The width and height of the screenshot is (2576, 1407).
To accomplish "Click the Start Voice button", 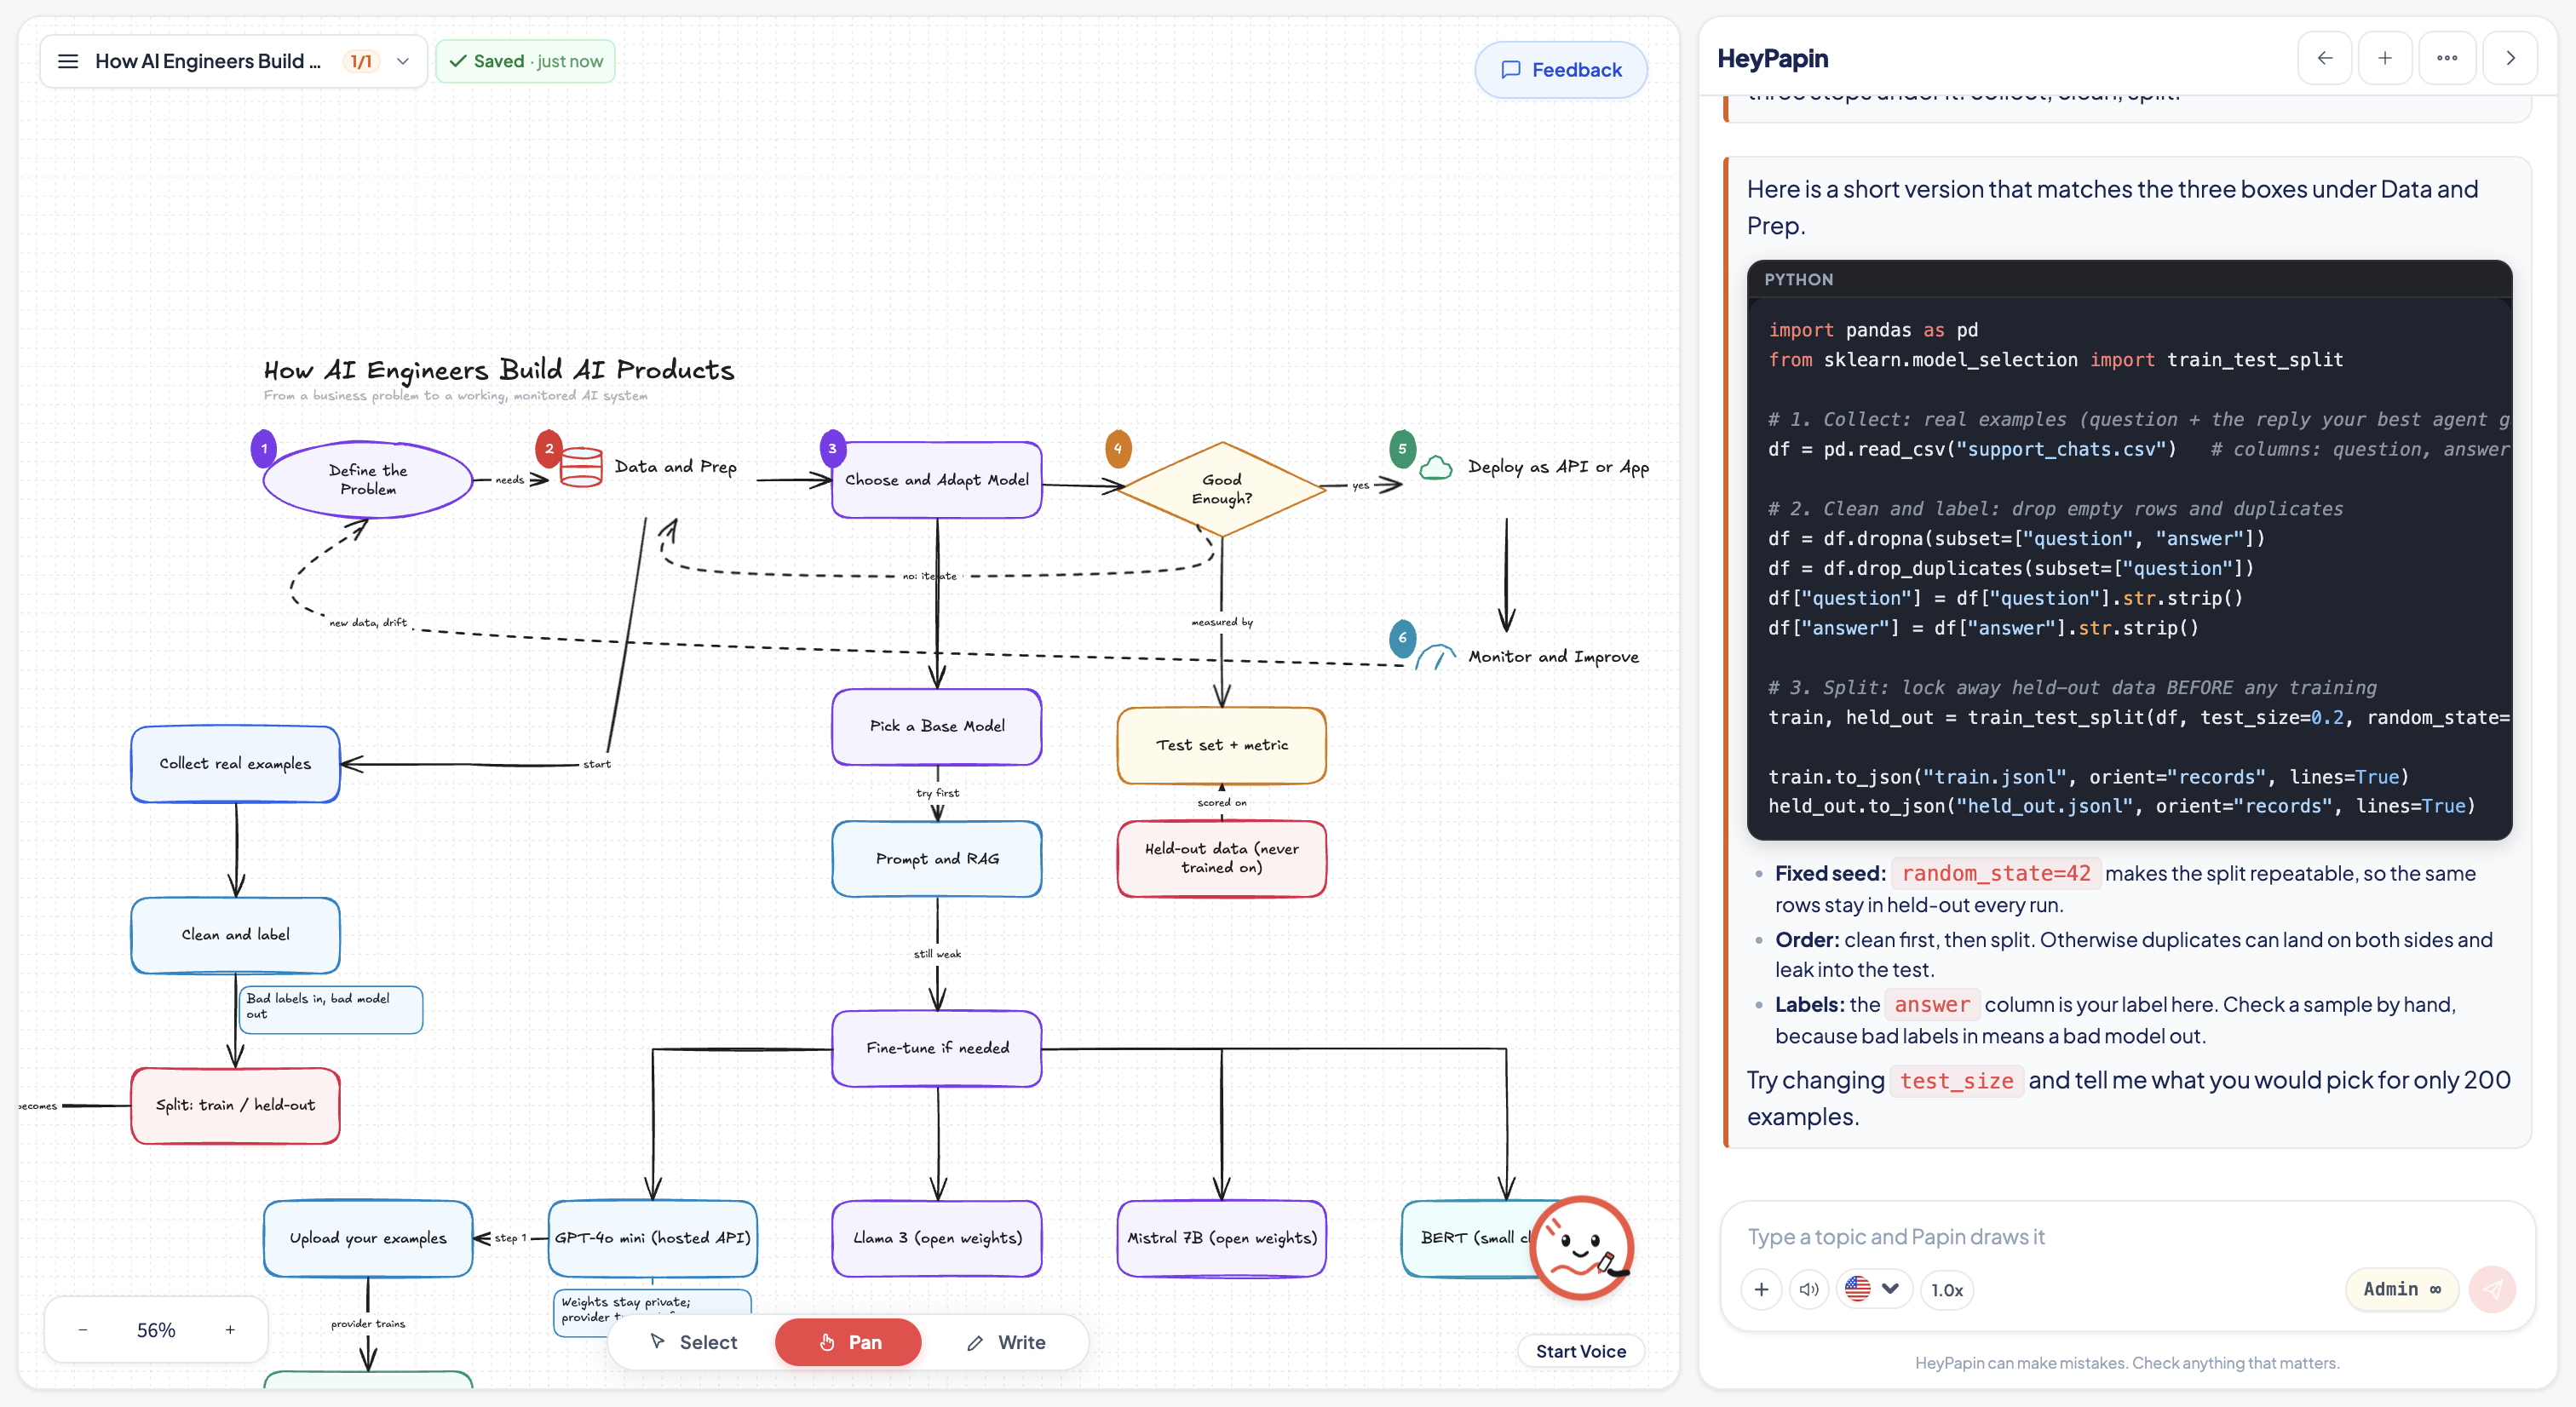I will click(1580, 1351).
